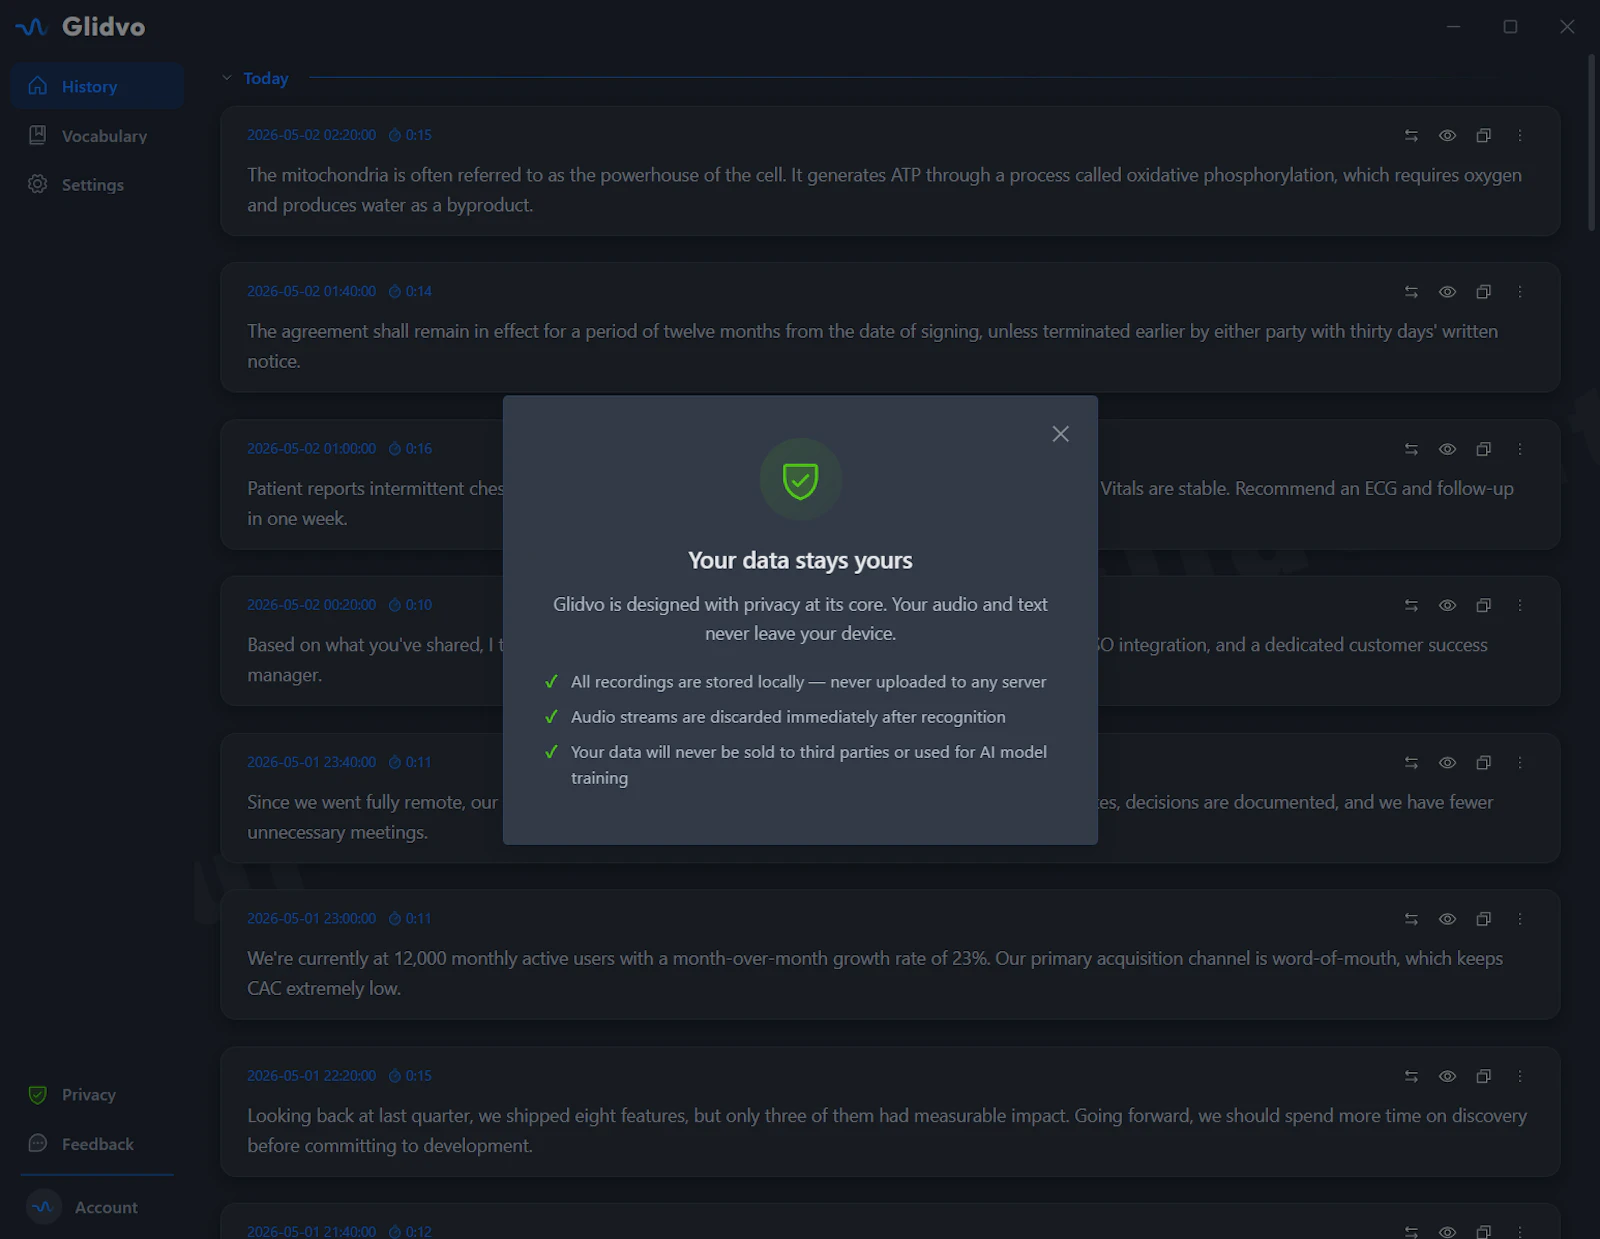Open Settings in the sidebar
This screenshot has width=1600, height=1239.
[97, 184]
